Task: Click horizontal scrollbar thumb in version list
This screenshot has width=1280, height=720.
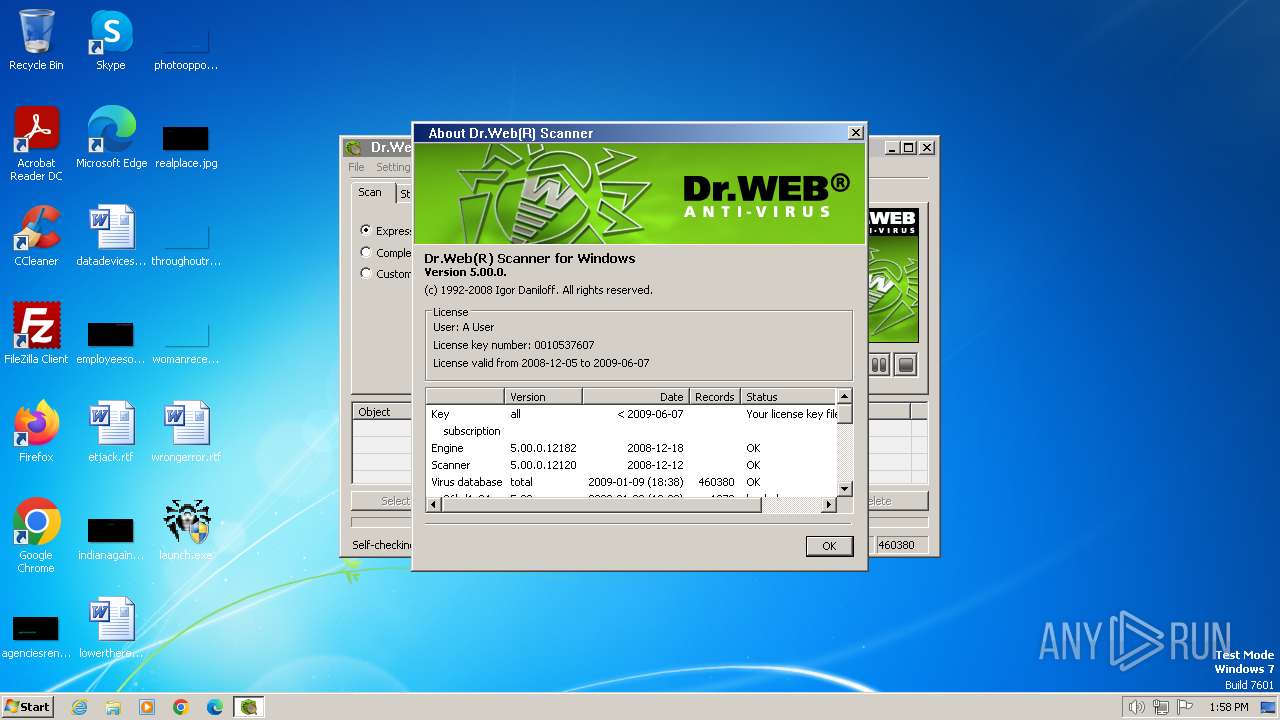Action: (601, 505)
